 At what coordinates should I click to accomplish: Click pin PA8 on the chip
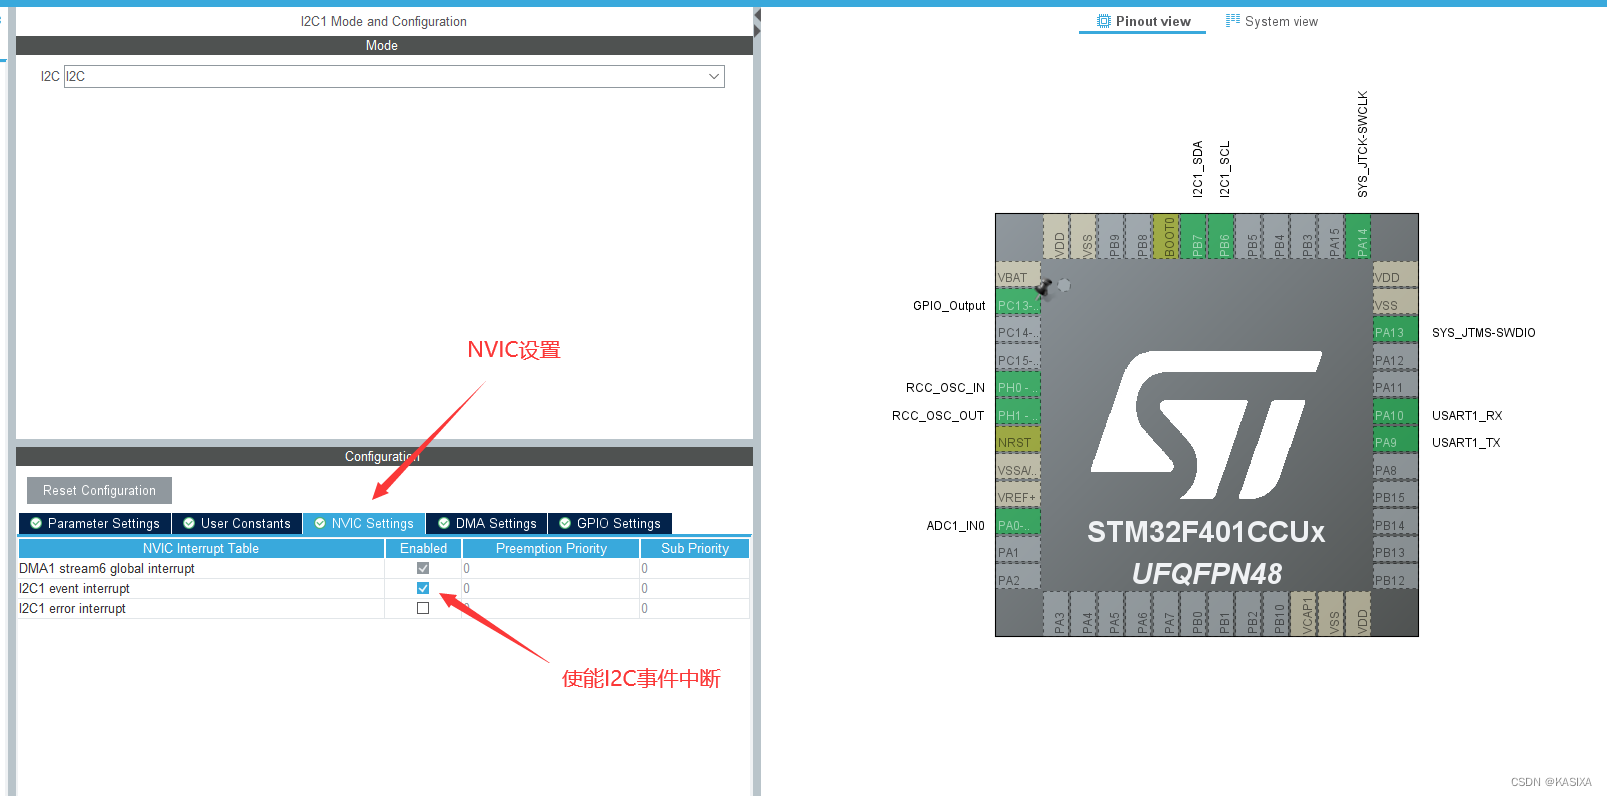(x=1395, y=470)
